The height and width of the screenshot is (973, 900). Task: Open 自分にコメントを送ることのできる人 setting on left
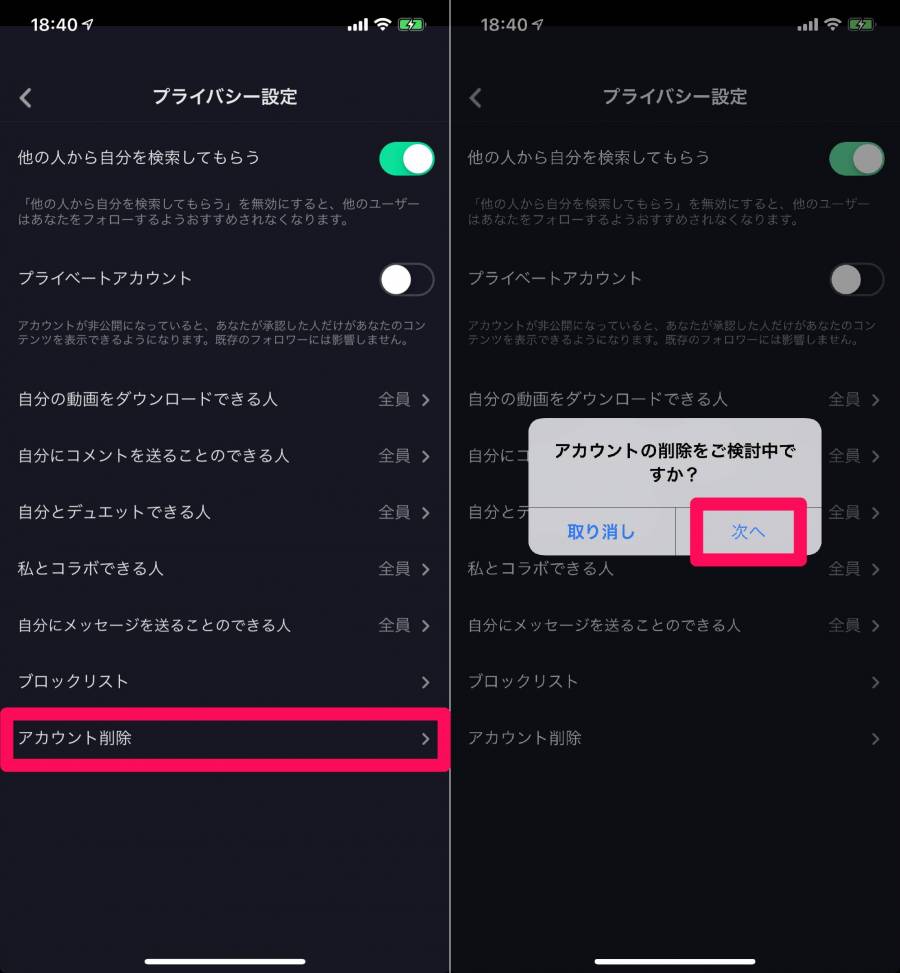tap(225, 455)
